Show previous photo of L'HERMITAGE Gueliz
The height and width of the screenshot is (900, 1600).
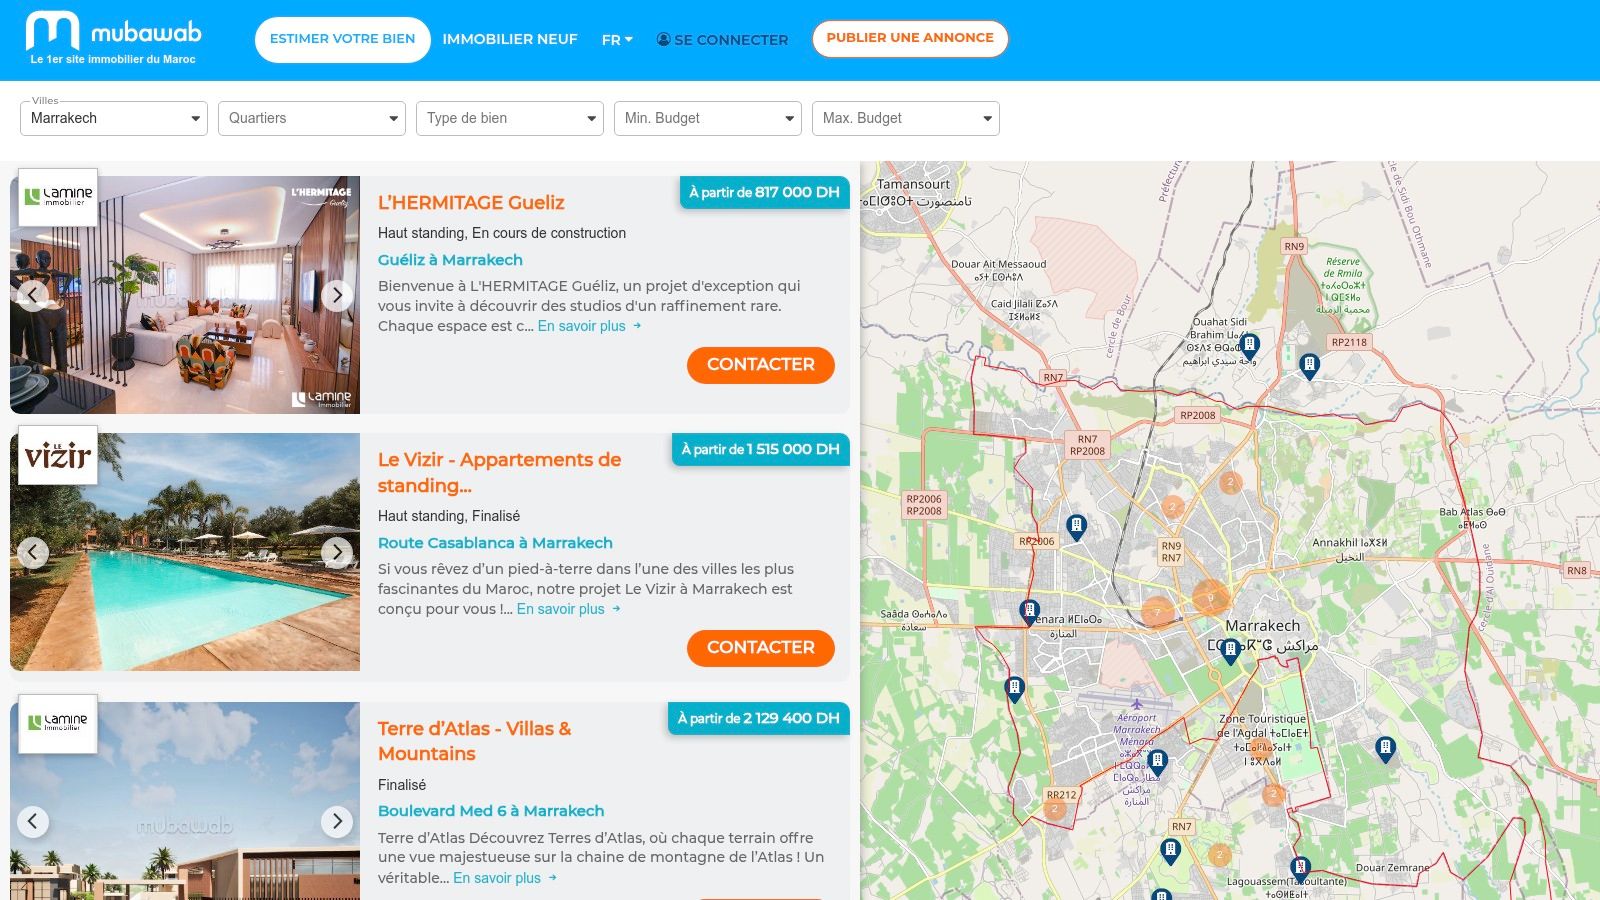click(x=33, y=295)
